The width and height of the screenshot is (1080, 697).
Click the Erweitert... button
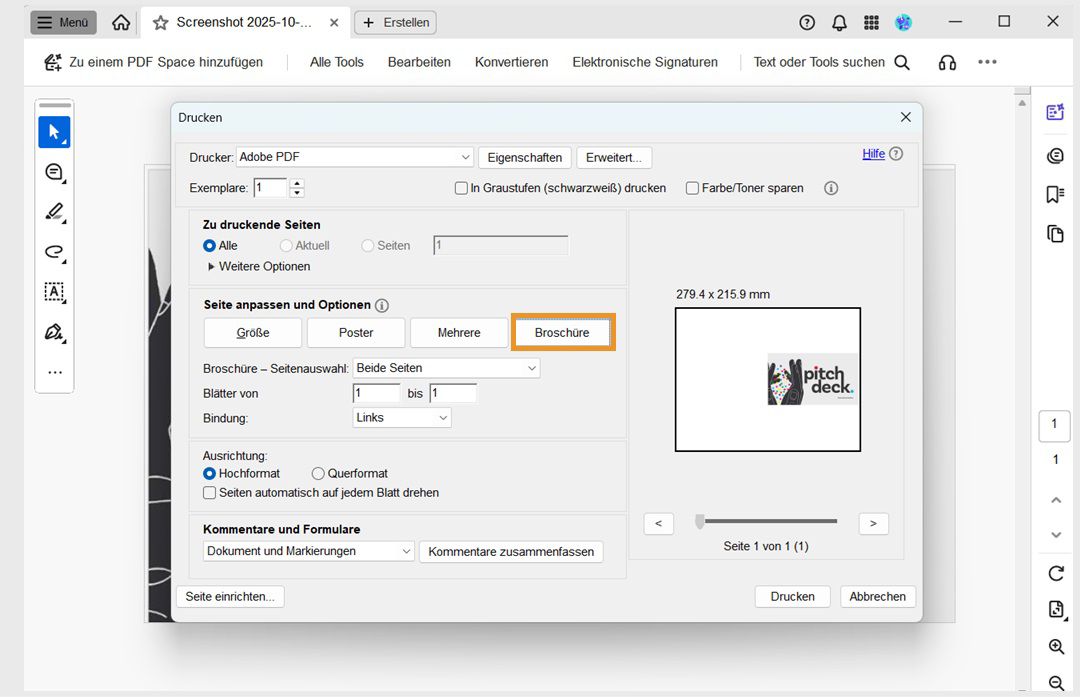click(614, 158)
